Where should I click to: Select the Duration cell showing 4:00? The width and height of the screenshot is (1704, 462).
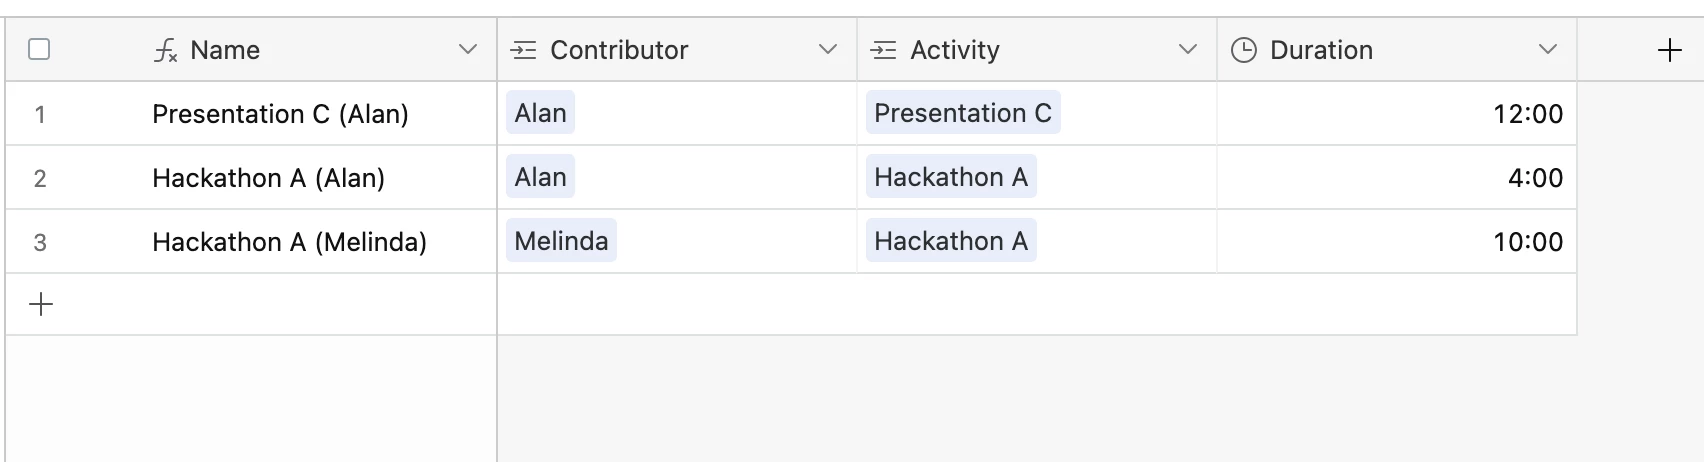pyautogui.click(x=1396, y=178)
